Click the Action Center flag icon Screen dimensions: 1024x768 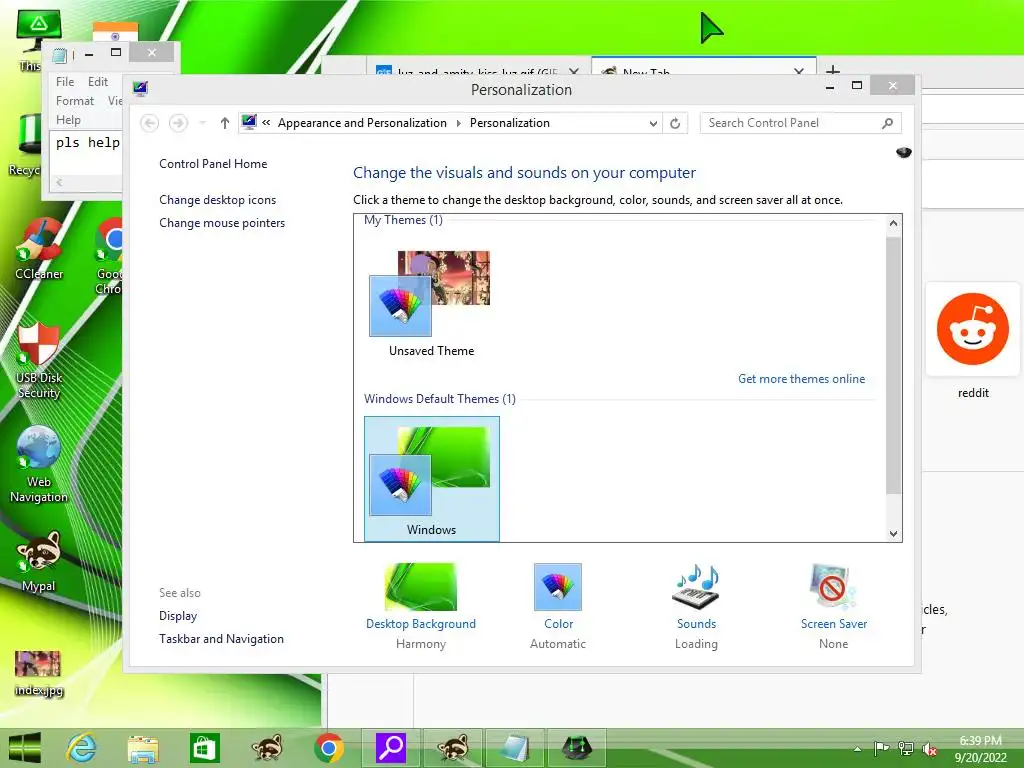click(881, 749)
